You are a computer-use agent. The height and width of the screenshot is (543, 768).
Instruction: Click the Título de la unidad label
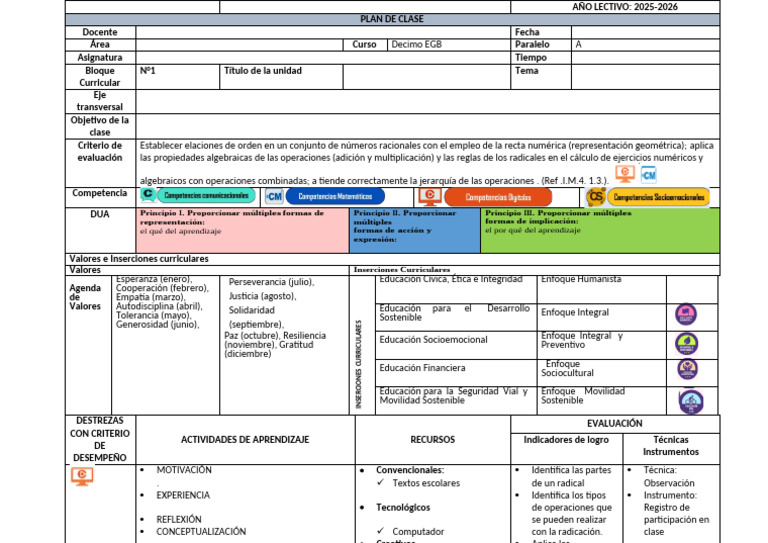tap(263, 71)
